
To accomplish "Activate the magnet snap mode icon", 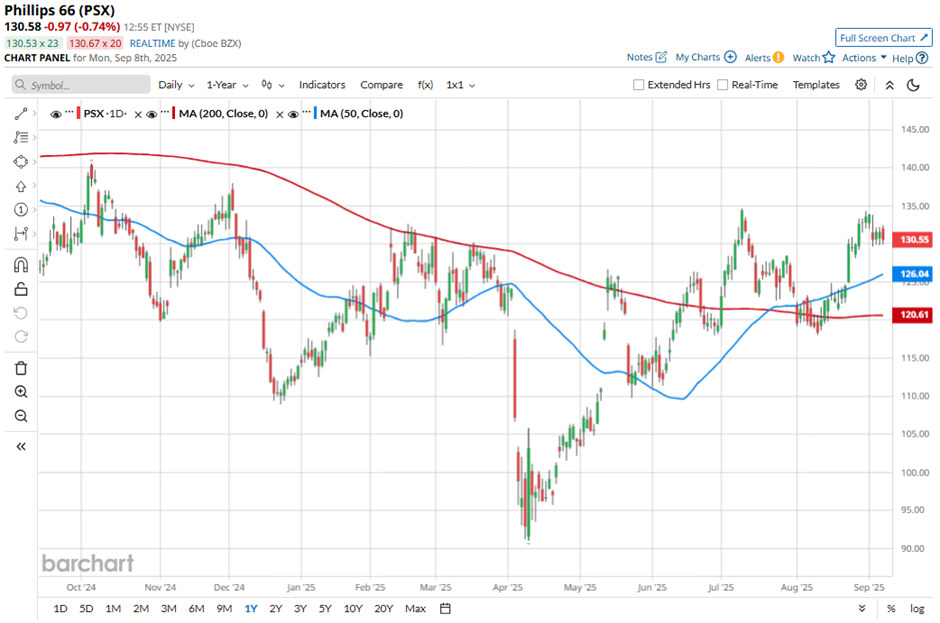I will point(21,266).
